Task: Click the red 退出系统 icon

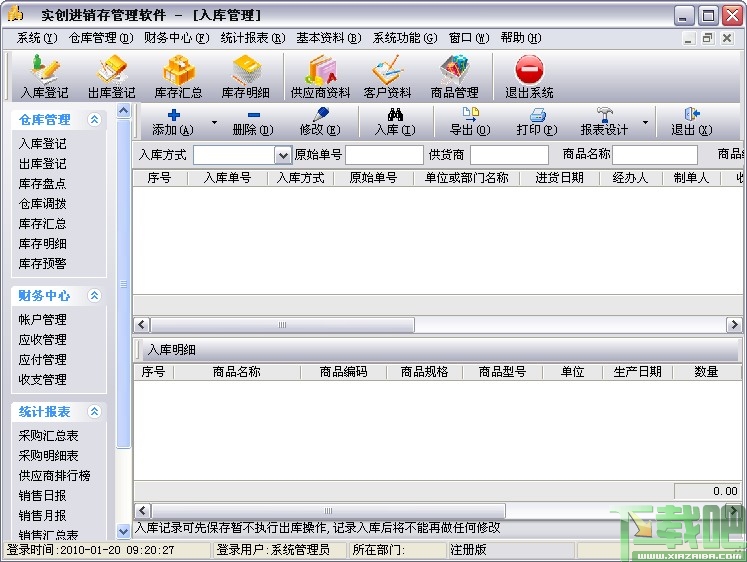Action: pyautogui.click(x=529, y=70)
